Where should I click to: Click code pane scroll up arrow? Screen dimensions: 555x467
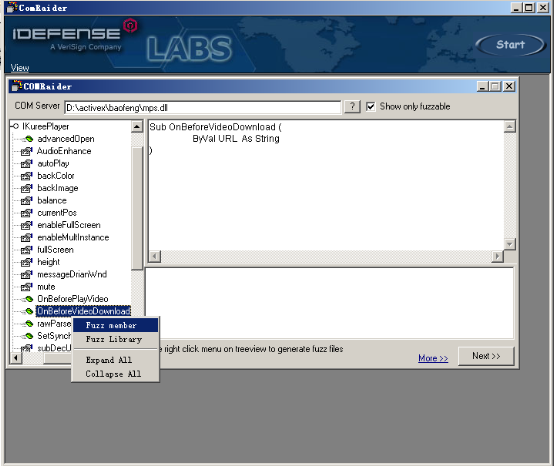tap(509, 126)
